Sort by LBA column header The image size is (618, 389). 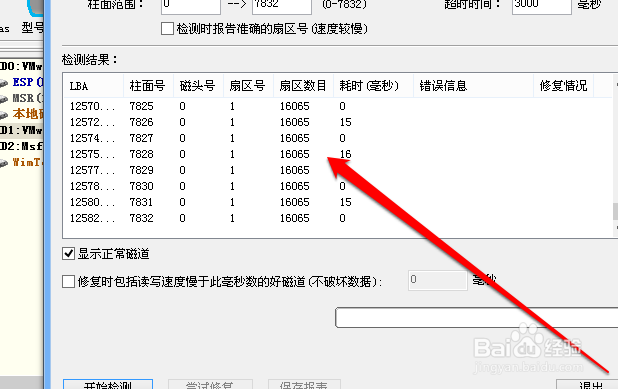point(94,86)
